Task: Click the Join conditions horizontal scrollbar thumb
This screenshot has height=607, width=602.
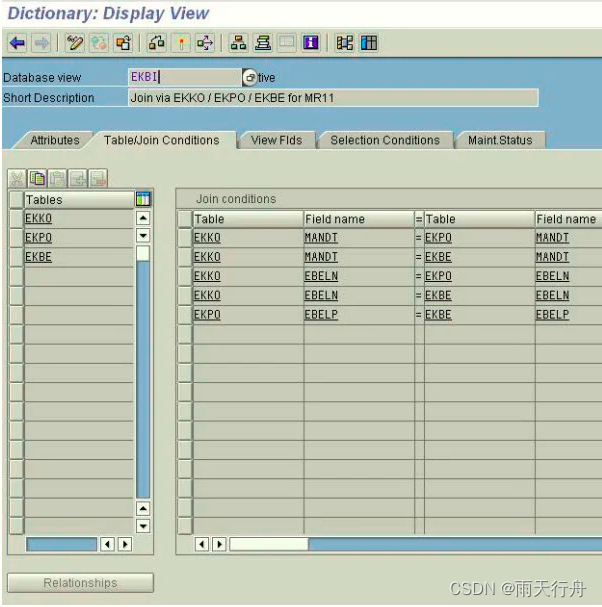Action: (x=269, y=544)
